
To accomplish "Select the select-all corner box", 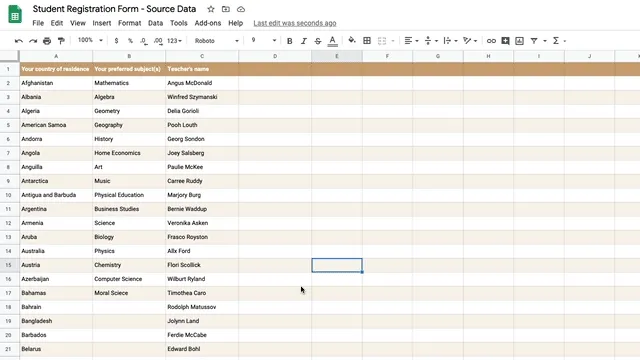I will (9, 56).
